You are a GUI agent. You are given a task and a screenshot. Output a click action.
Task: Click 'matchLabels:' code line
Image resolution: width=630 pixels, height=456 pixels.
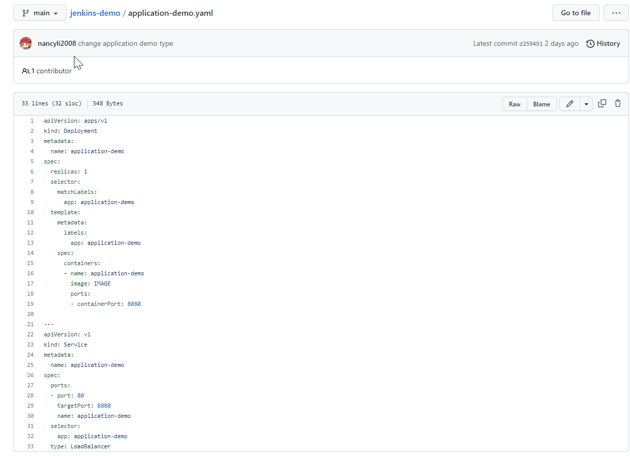click(77, 192)
